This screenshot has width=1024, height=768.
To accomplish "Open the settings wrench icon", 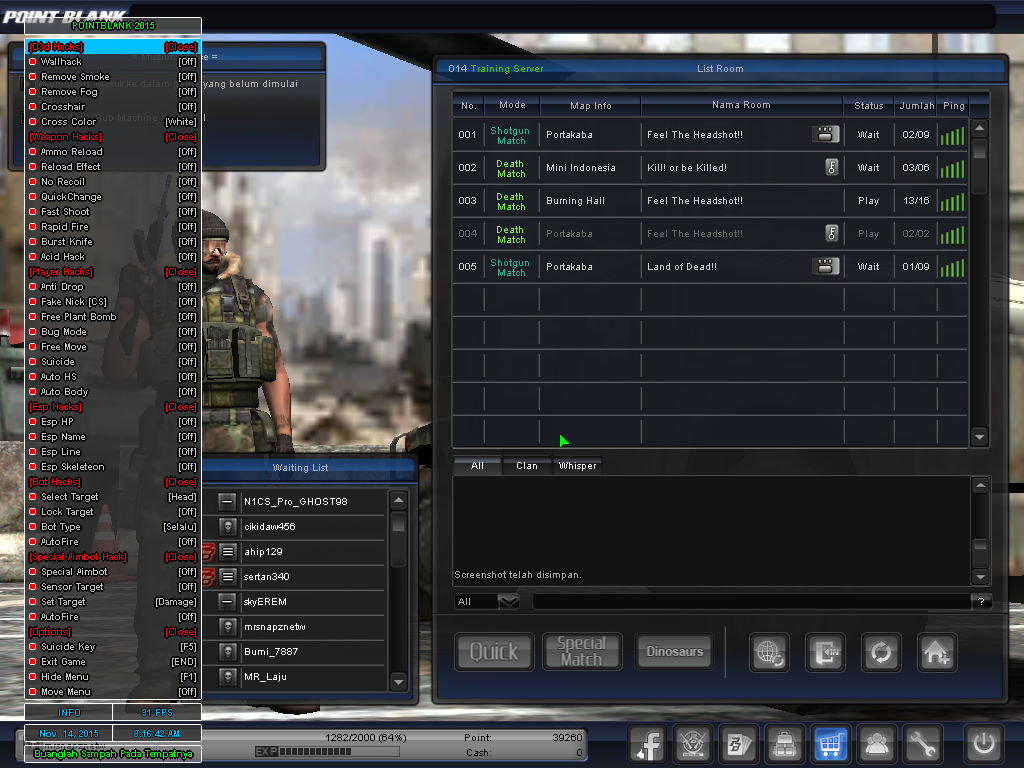I will tap(922, 743).
